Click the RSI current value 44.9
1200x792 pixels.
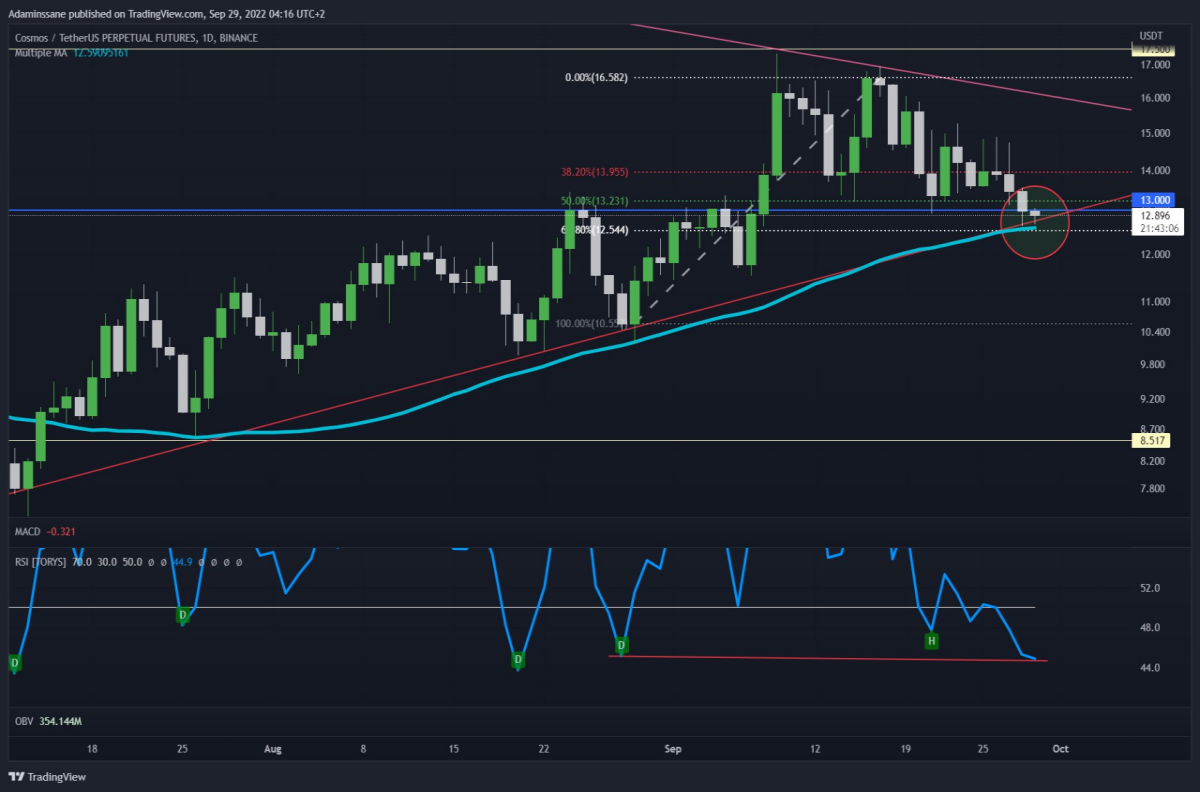pyautogui.click(x=183, y=563)
